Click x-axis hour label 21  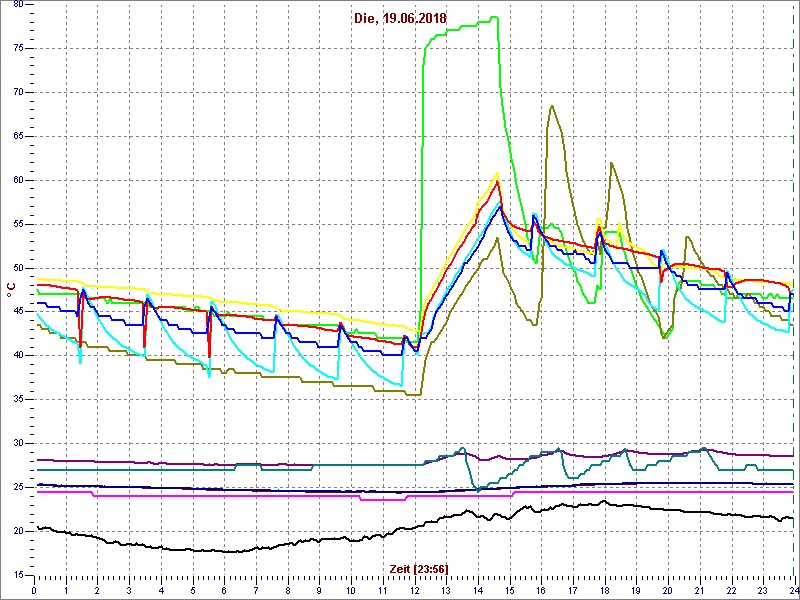[x=699, y=590]
